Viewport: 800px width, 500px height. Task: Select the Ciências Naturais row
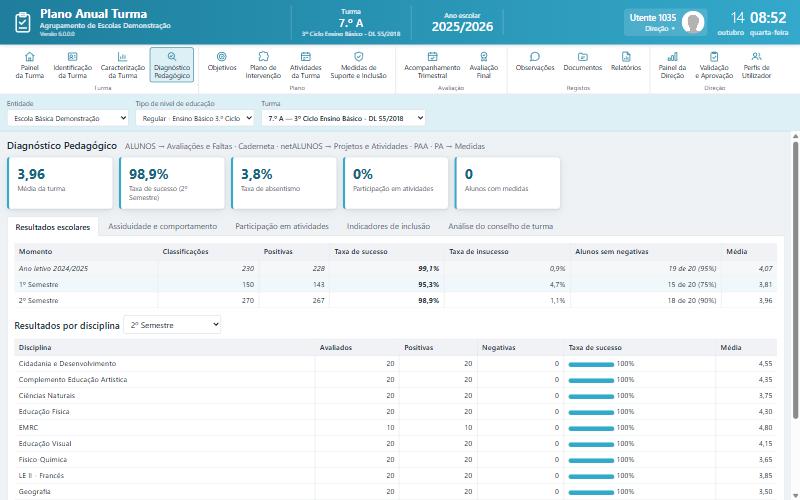pyautogui.click(x=395, y=396)
